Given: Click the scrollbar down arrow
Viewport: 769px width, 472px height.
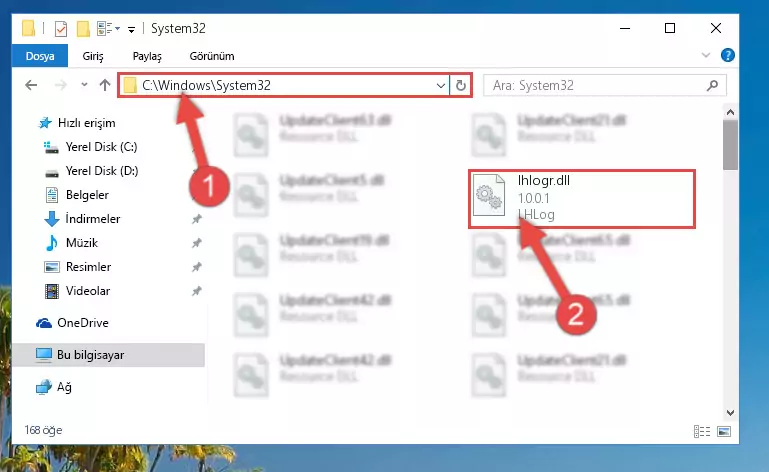Looking at the screenshot, I should click(730, 413).
